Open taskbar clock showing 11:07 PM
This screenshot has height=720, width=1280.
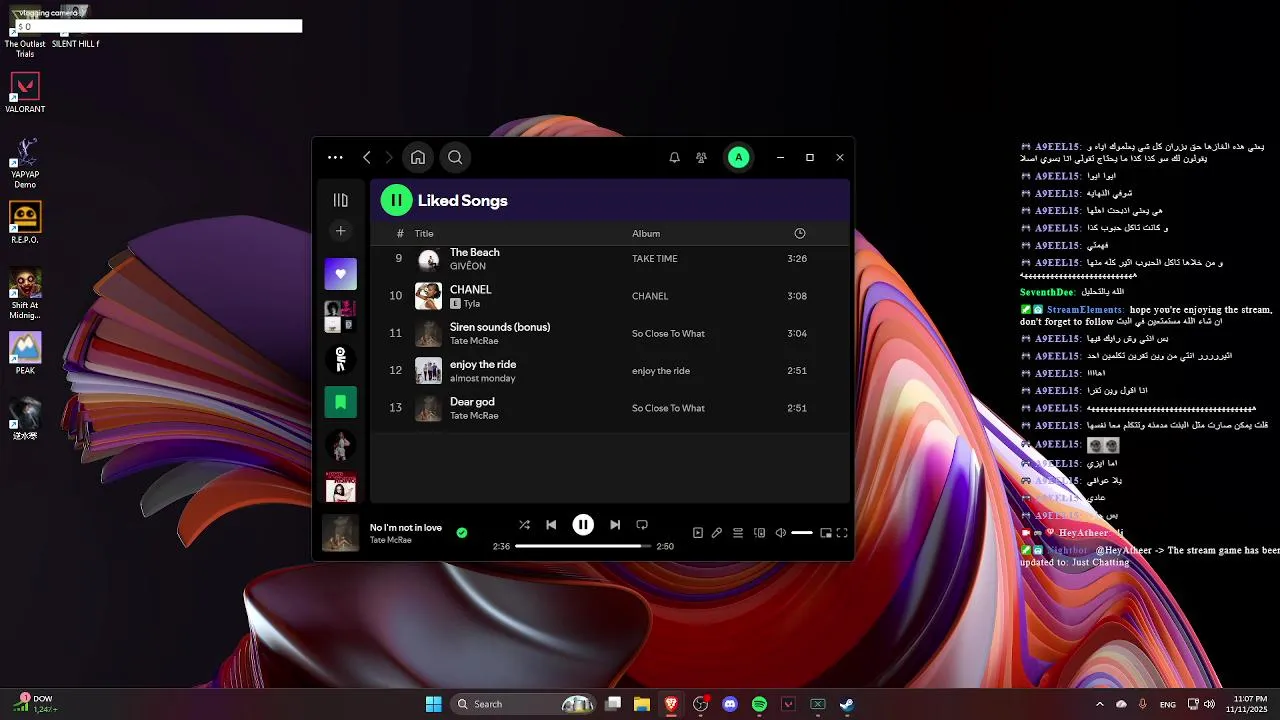1246,704
